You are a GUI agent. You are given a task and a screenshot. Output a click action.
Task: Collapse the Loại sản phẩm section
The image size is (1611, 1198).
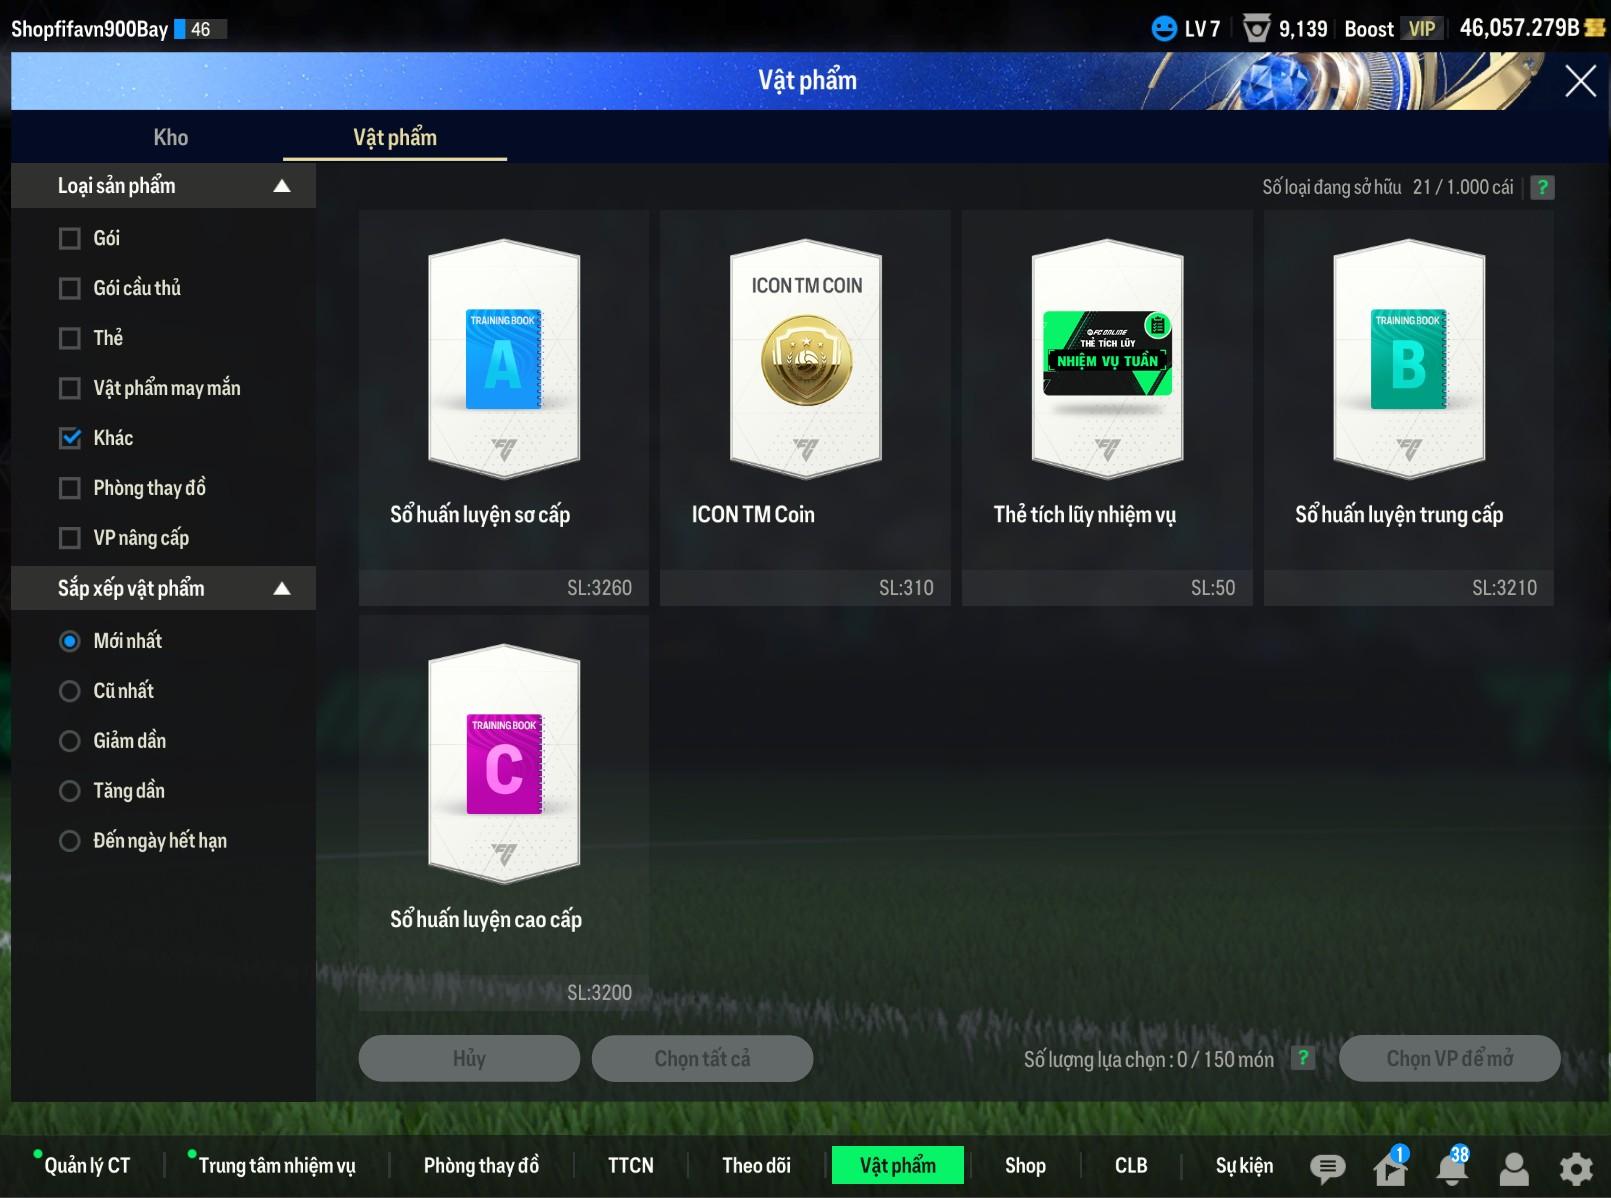(x=282, y=186)
